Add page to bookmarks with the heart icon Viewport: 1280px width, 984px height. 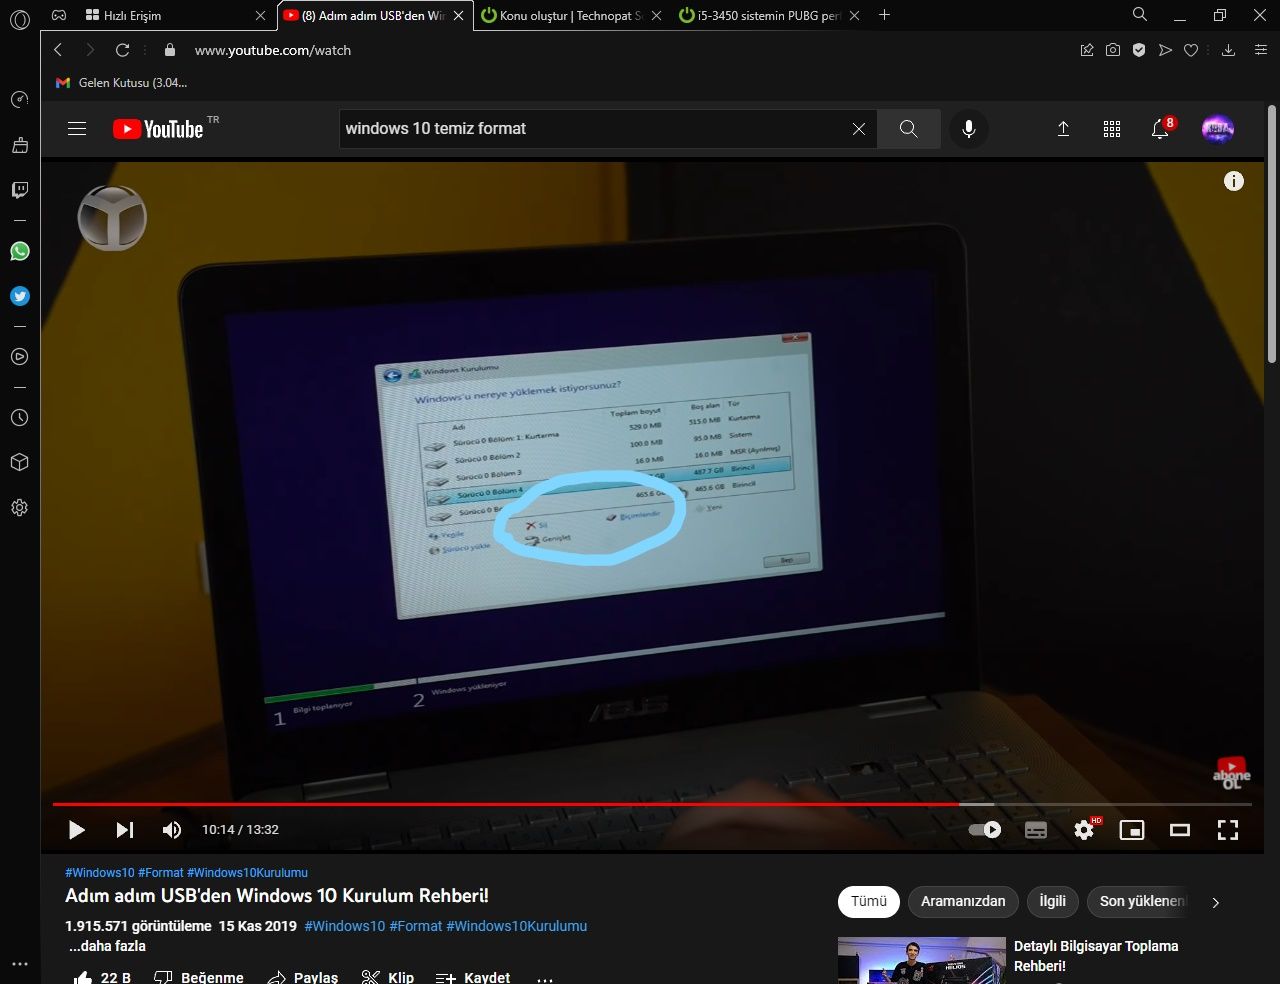pos(1191,50)
